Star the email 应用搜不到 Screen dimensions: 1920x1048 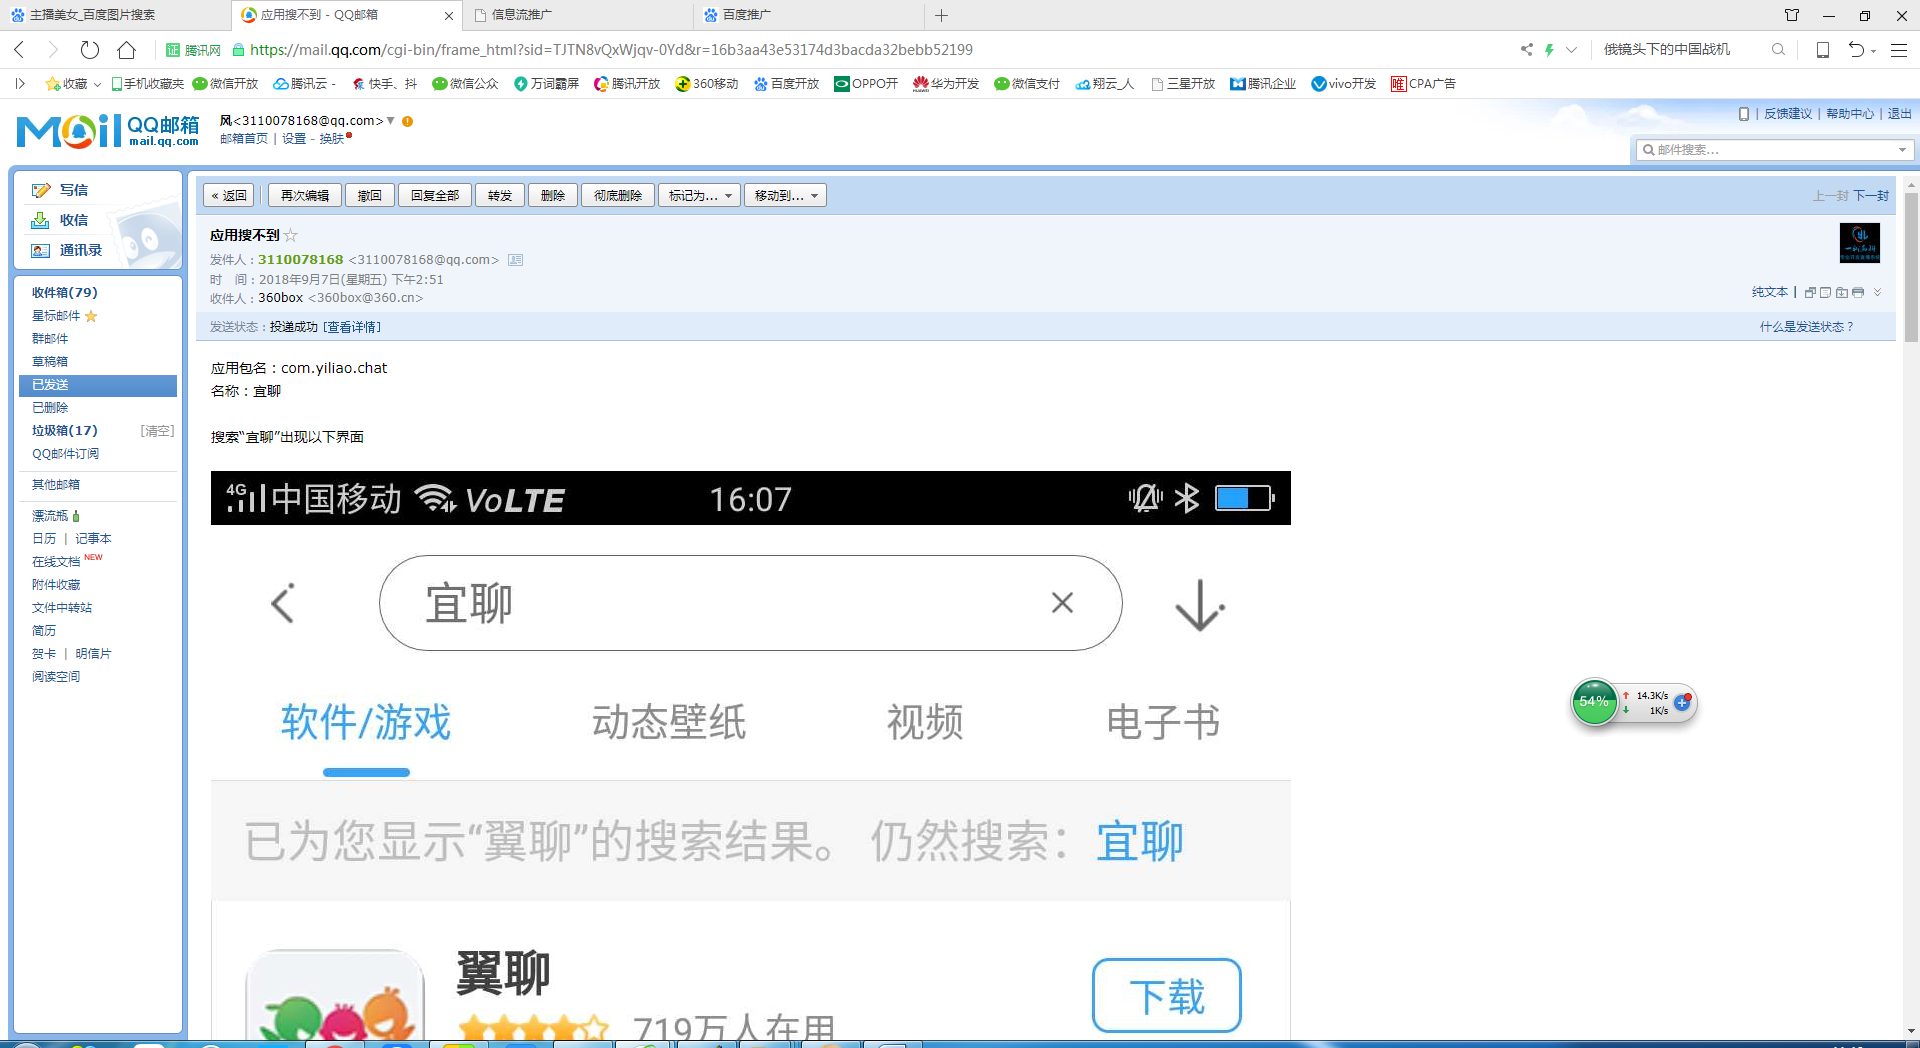(290, 236)
